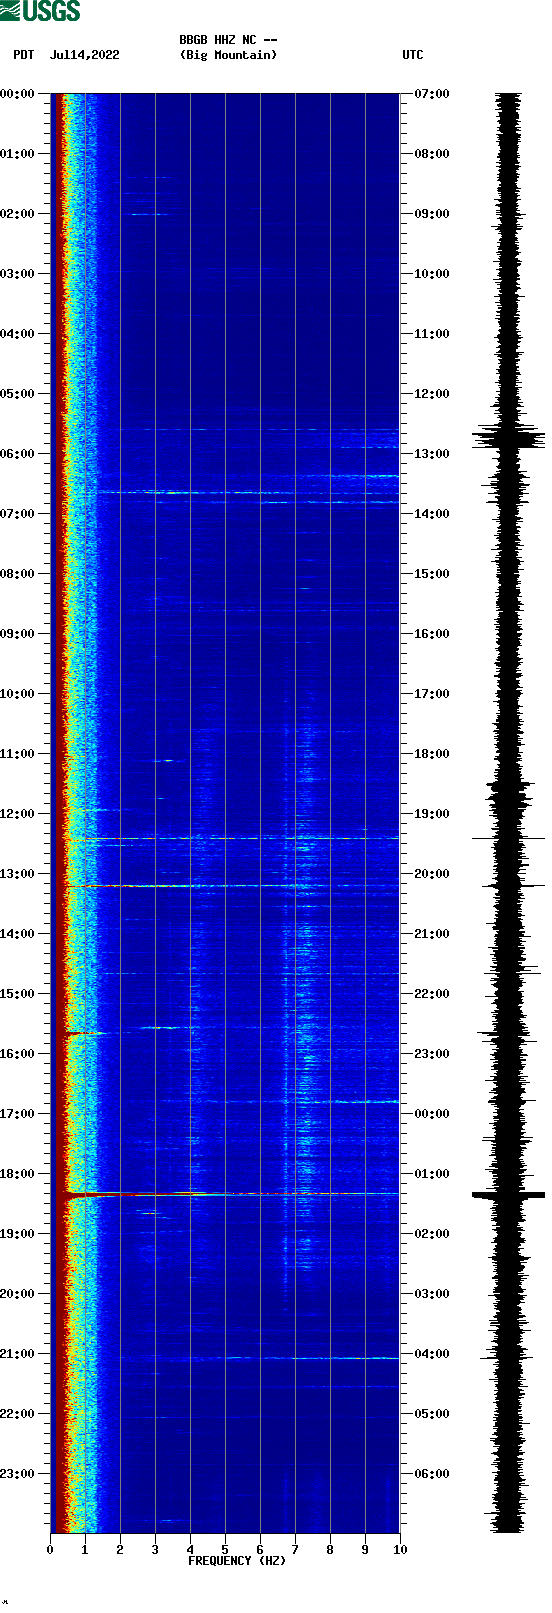Click the USGS logo
The height and width of the screenshot is (1613, 552).
pyautogui.click(x=40, y=11)
